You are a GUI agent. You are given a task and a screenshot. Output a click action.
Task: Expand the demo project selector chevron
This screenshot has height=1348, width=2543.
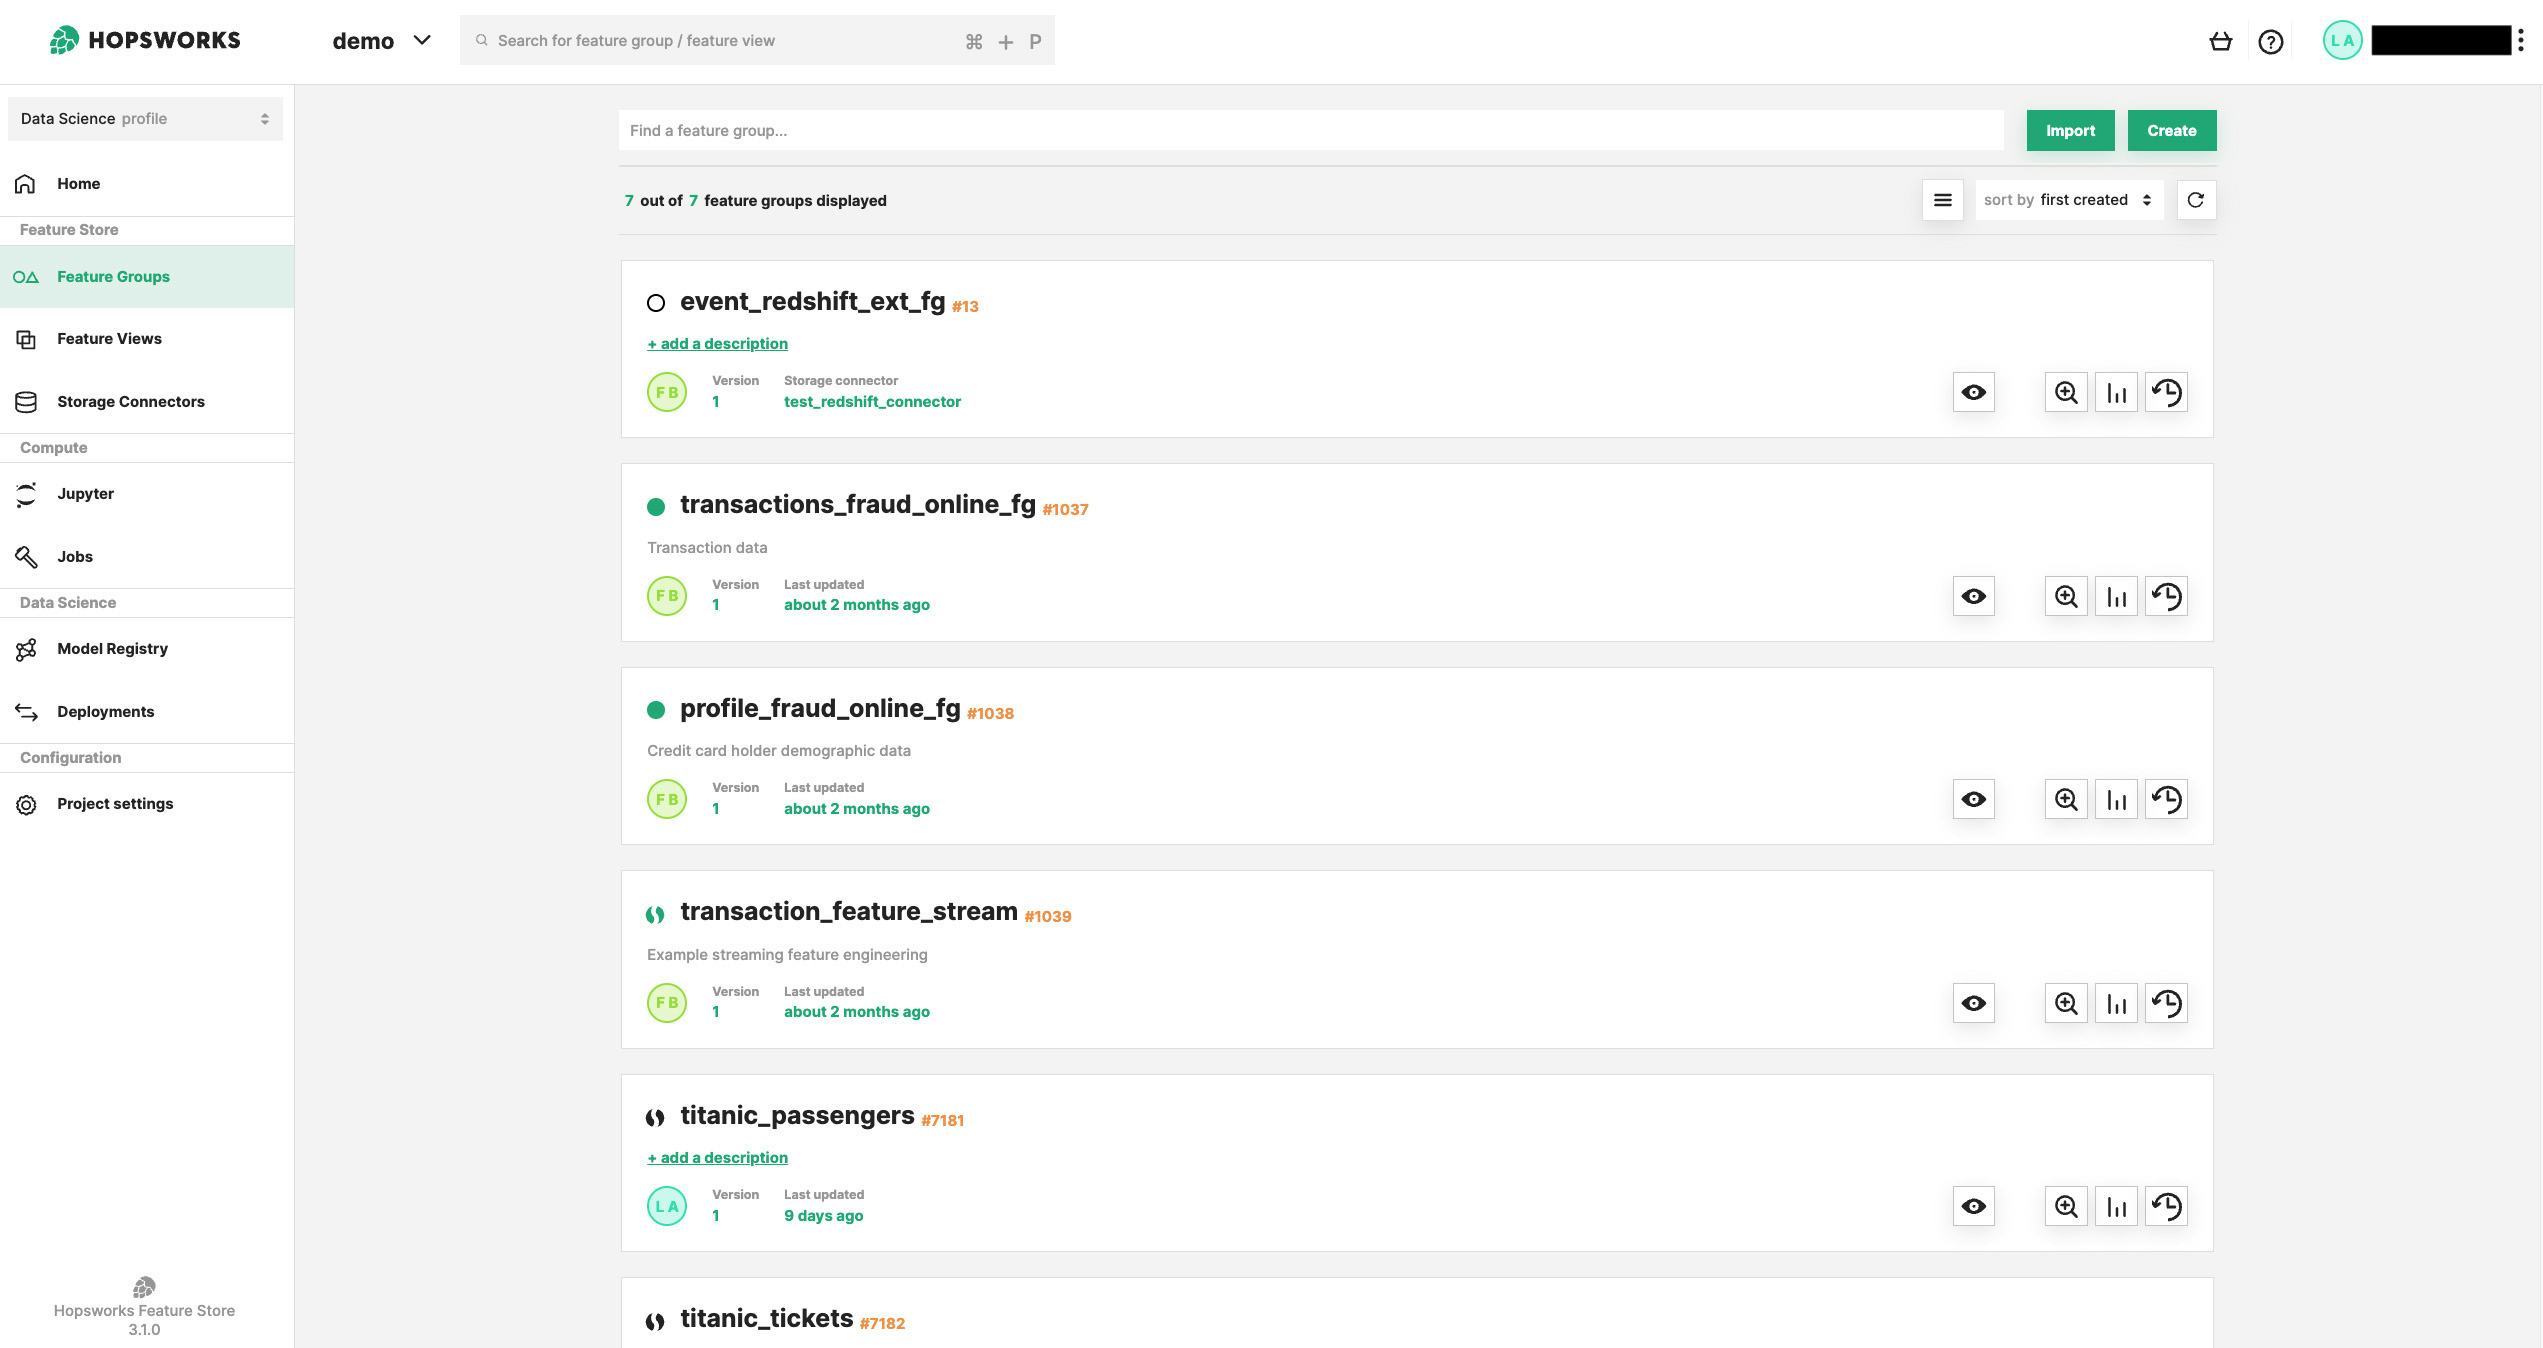(422, 40)
